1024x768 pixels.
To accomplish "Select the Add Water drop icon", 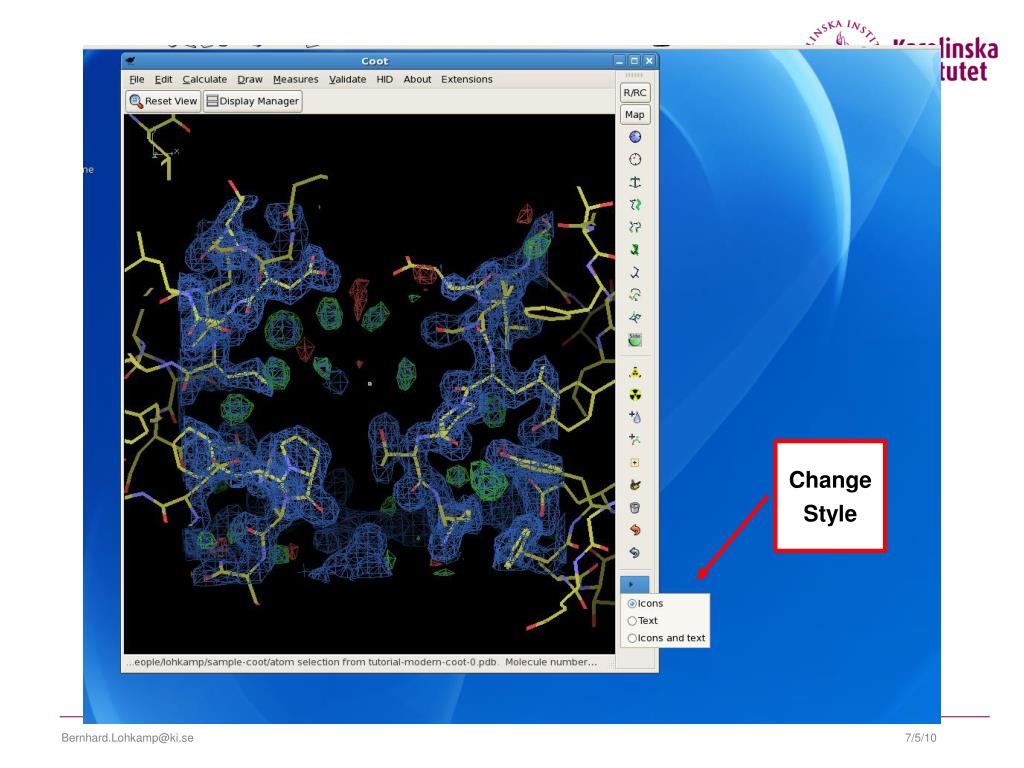I will click(635, 417).
